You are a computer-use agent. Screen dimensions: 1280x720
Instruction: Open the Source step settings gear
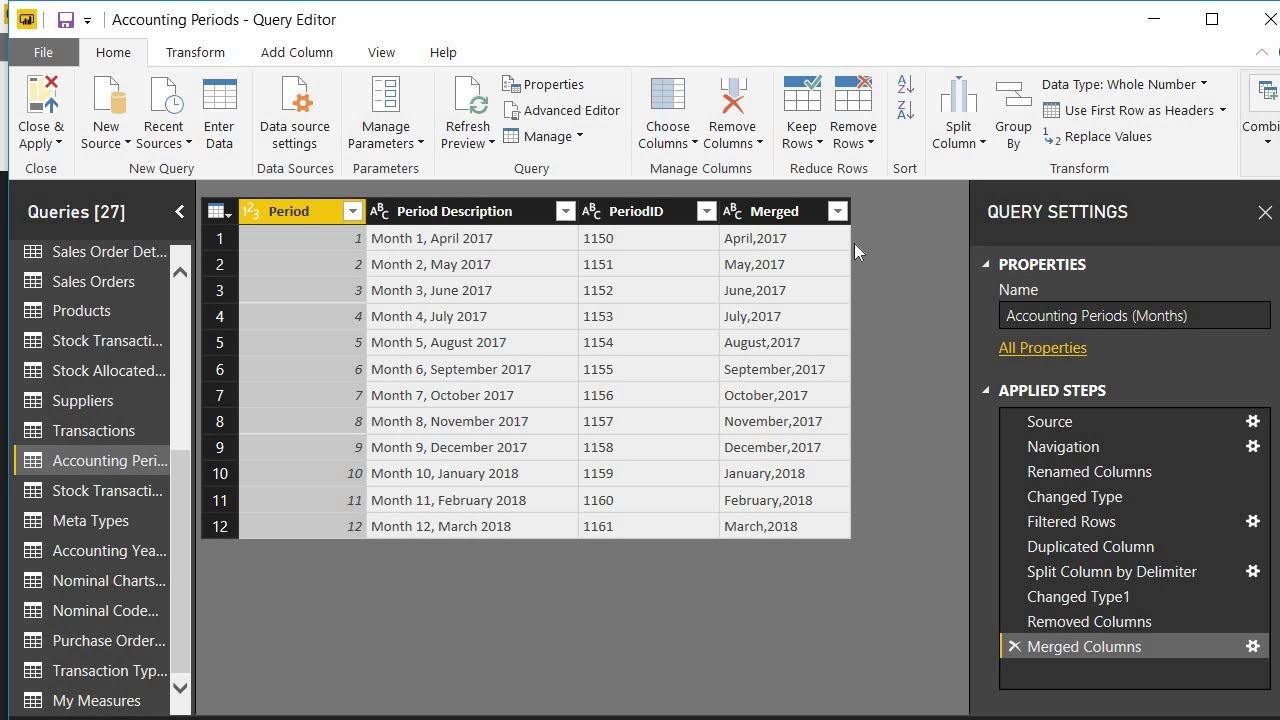[1252, 421]
